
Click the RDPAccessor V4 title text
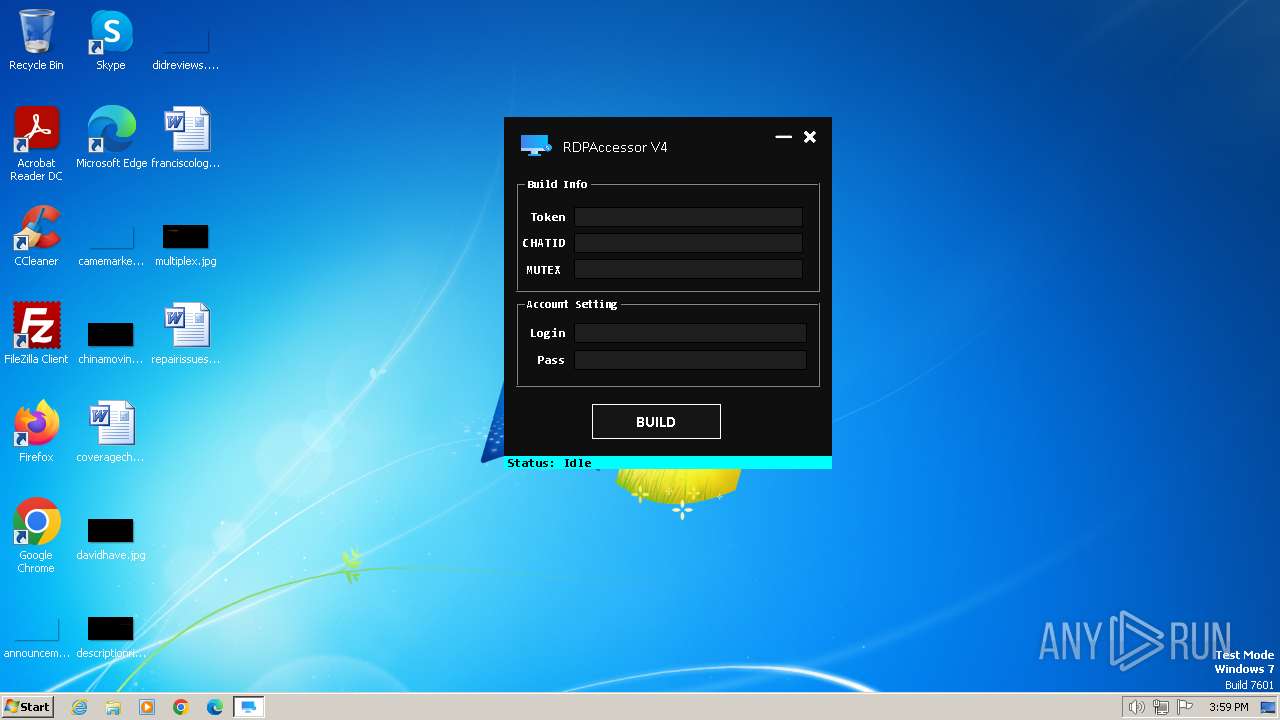point(615,147)
